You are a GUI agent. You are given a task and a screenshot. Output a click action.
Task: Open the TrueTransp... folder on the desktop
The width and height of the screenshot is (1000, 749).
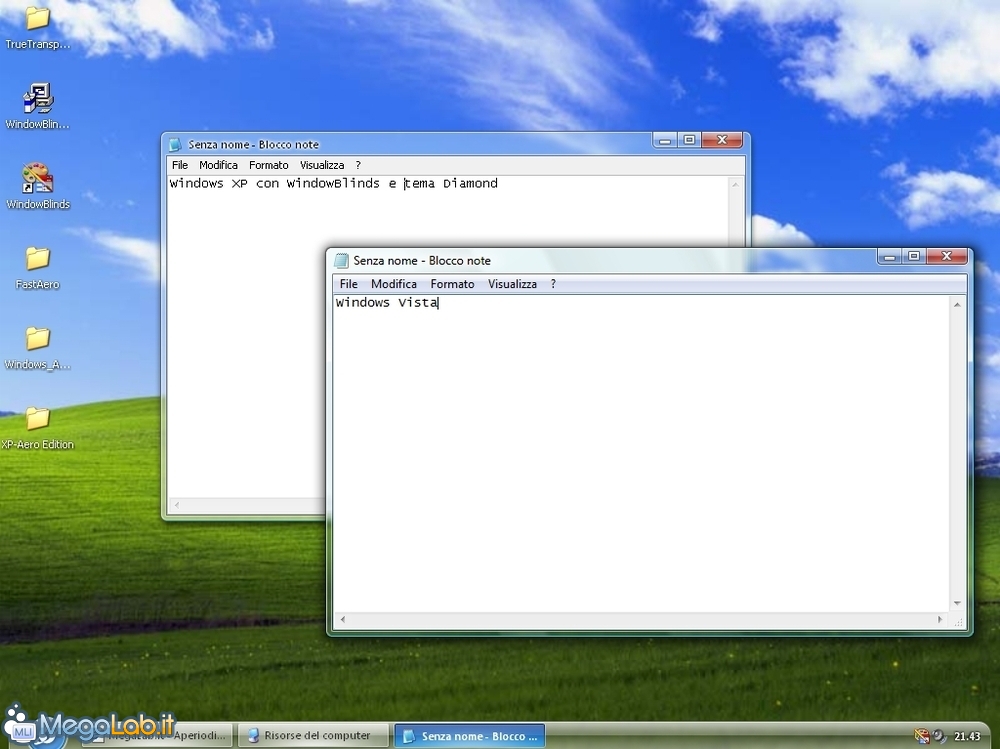pos(37,27)
